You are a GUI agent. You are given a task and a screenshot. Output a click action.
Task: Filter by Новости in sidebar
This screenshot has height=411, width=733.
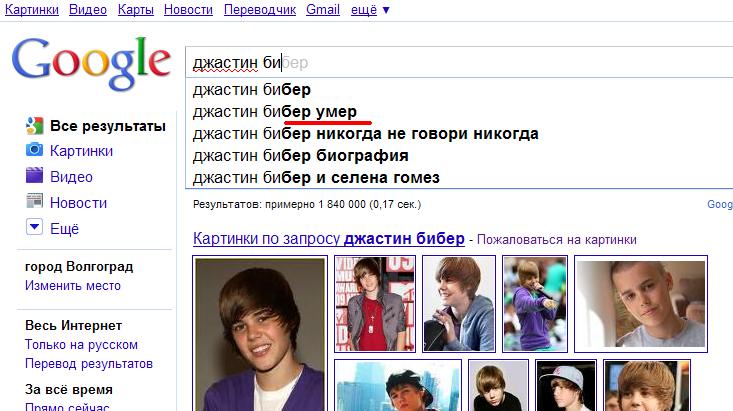79,203
